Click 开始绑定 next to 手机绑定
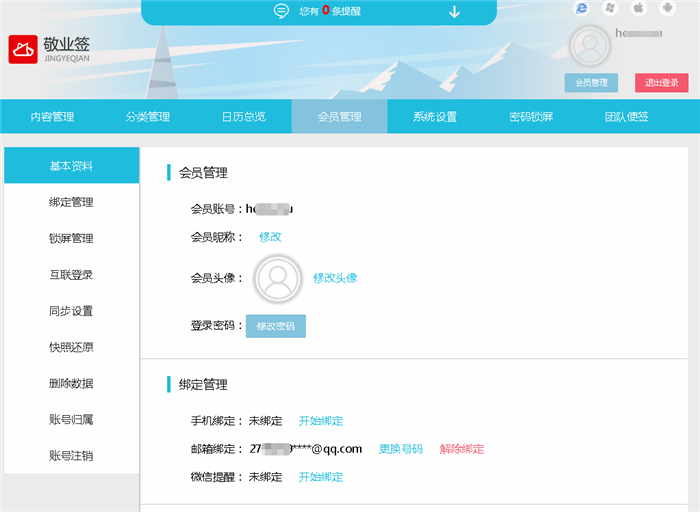 pos(321,421)
